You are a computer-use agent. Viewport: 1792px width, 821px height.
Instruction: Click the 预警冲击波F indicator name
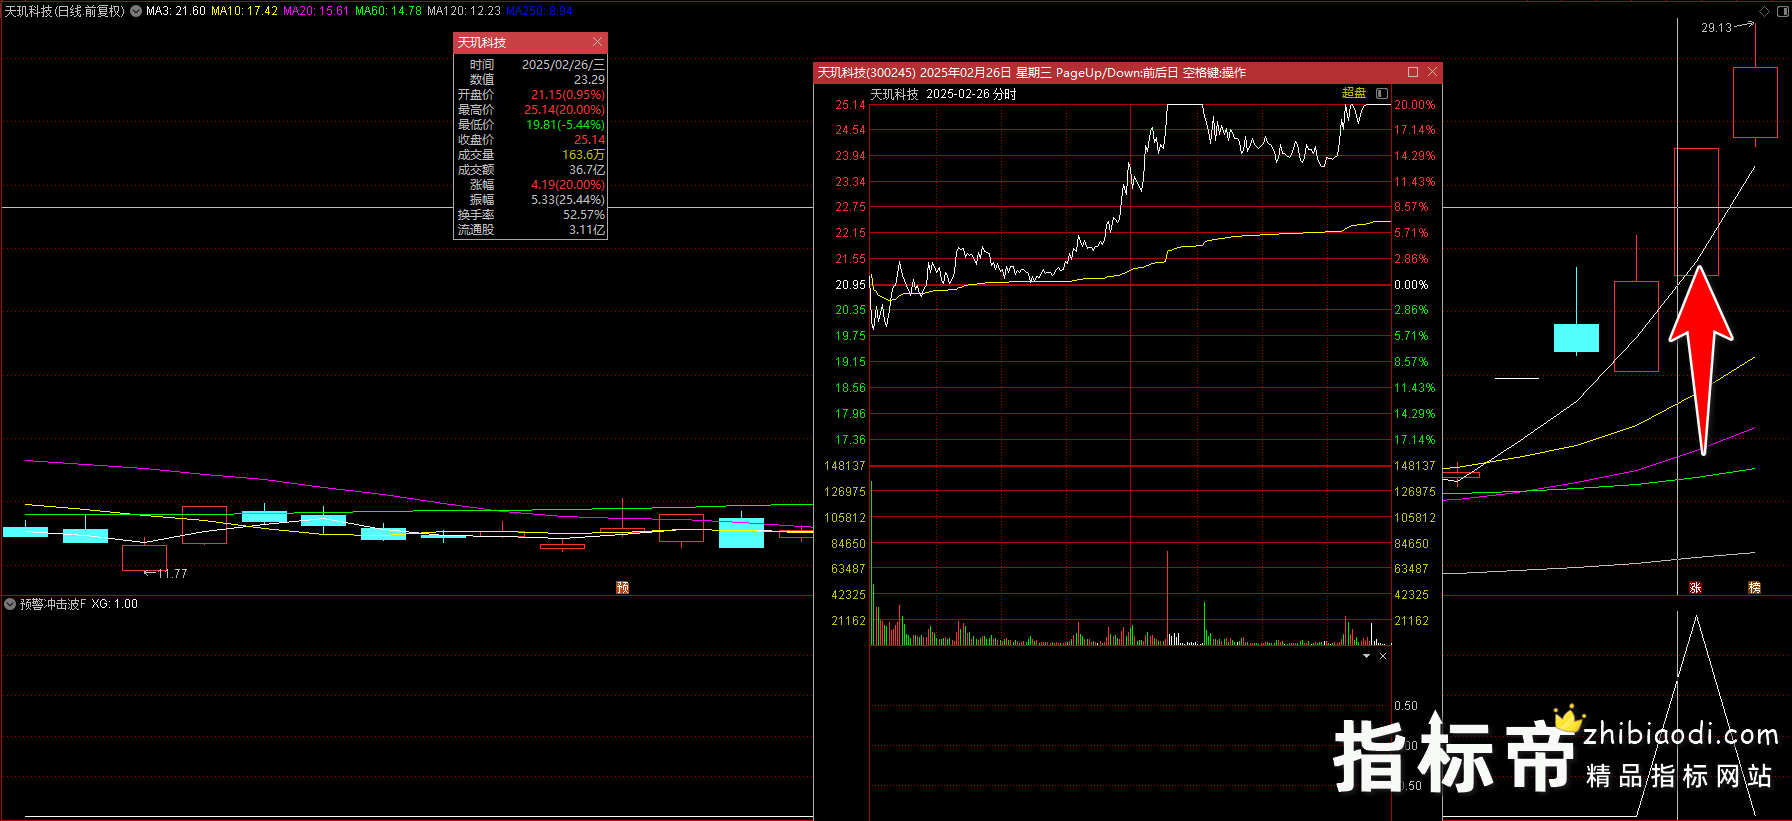coord(53,604)
